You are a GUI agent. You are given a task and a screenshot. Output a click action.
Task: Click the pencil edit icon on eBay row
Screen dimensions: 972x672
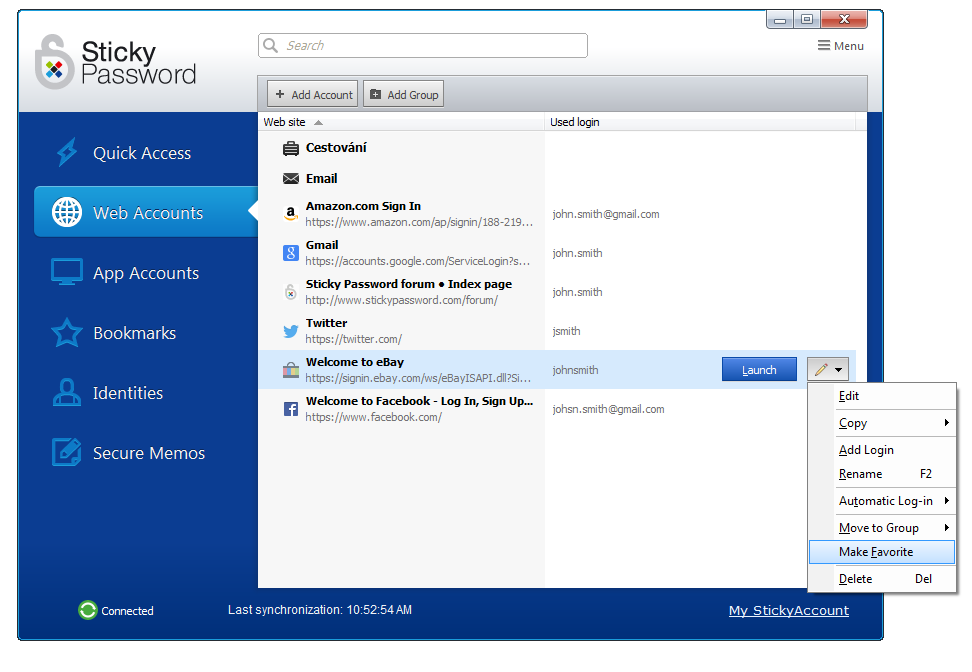pos(821,370)
